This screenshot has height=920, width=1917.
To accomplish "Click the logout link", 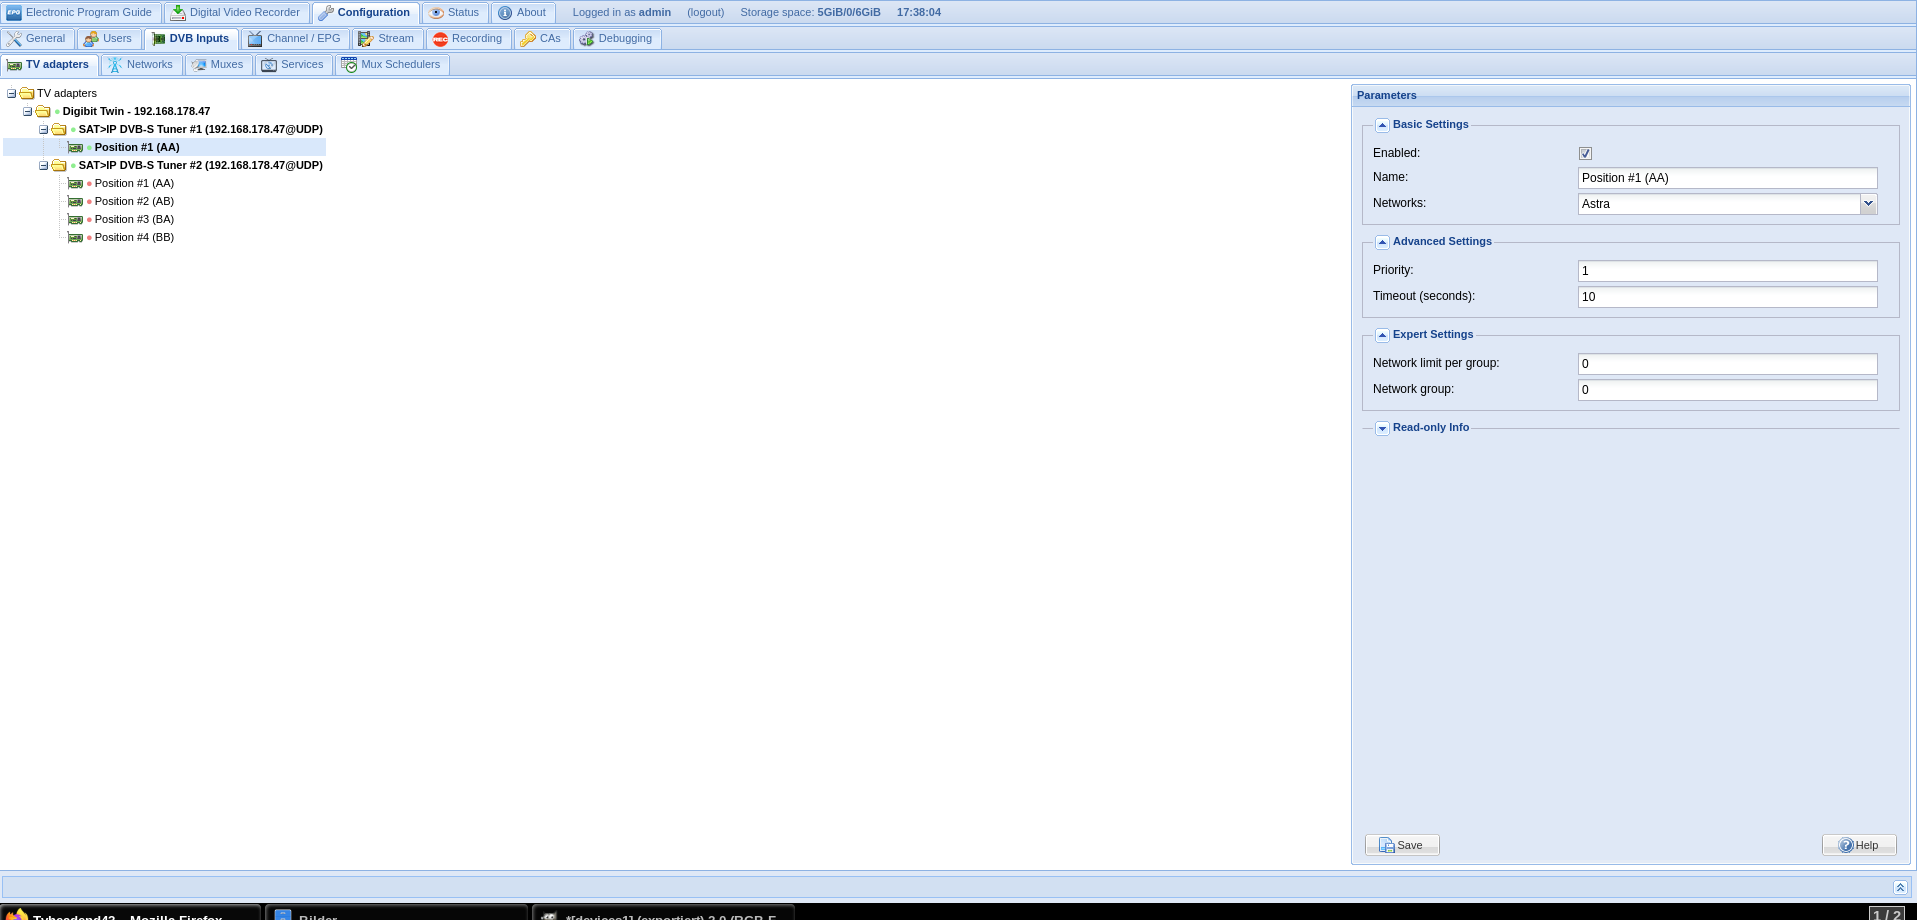I will click(x=705, y=13).
